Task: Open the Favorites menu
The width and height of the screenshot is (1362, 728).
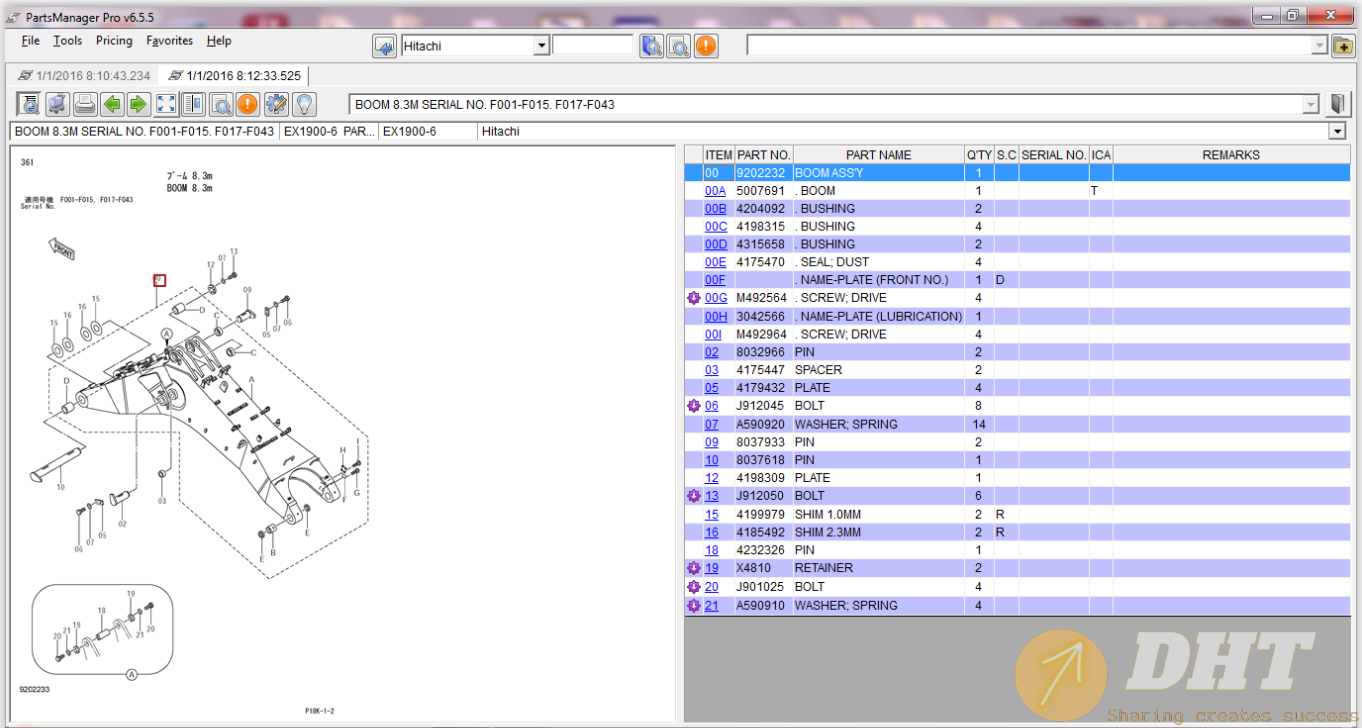Action: pyautogui.click(x=170, y=41)
